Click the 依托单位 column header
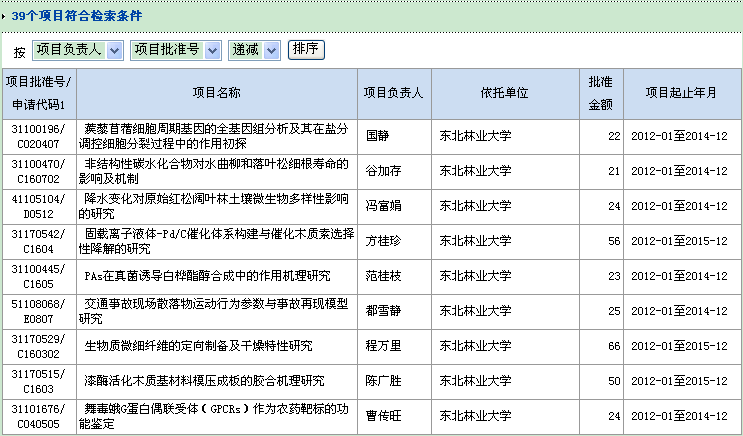Viewport: 743px width, 436px height. pyautogui.click(x=505, y=93)
